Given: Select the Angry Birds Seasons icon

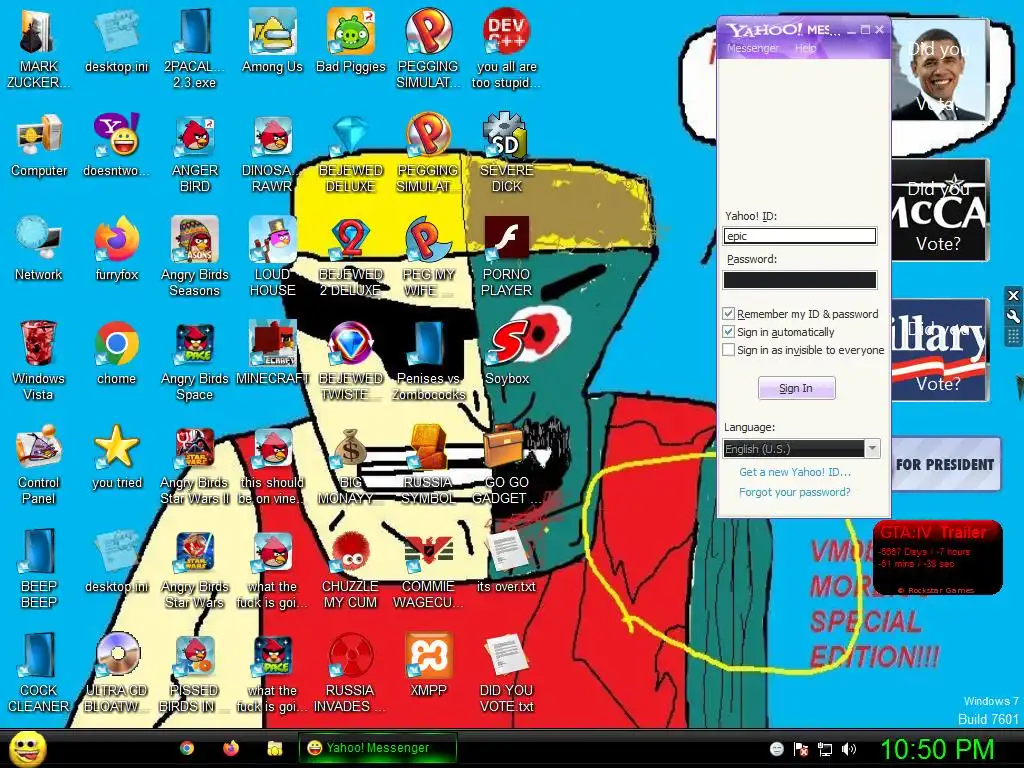Looking at the screenshot, I should 195,257.
